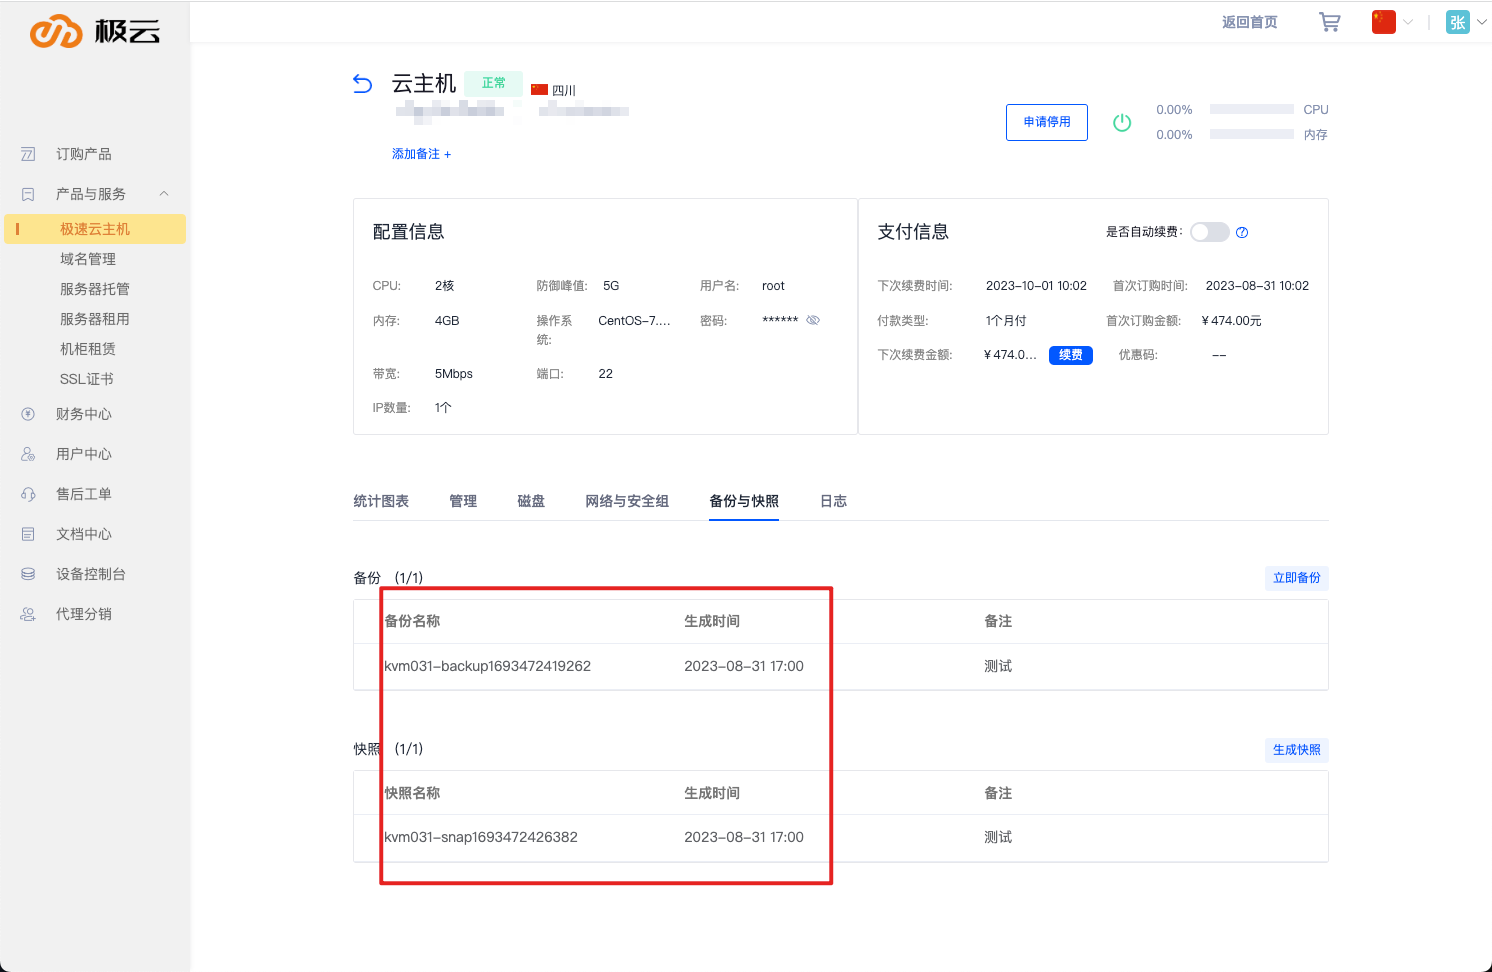
Task: Toggle the 是否自动续费 switch
Action: [x=1209, y=232]
